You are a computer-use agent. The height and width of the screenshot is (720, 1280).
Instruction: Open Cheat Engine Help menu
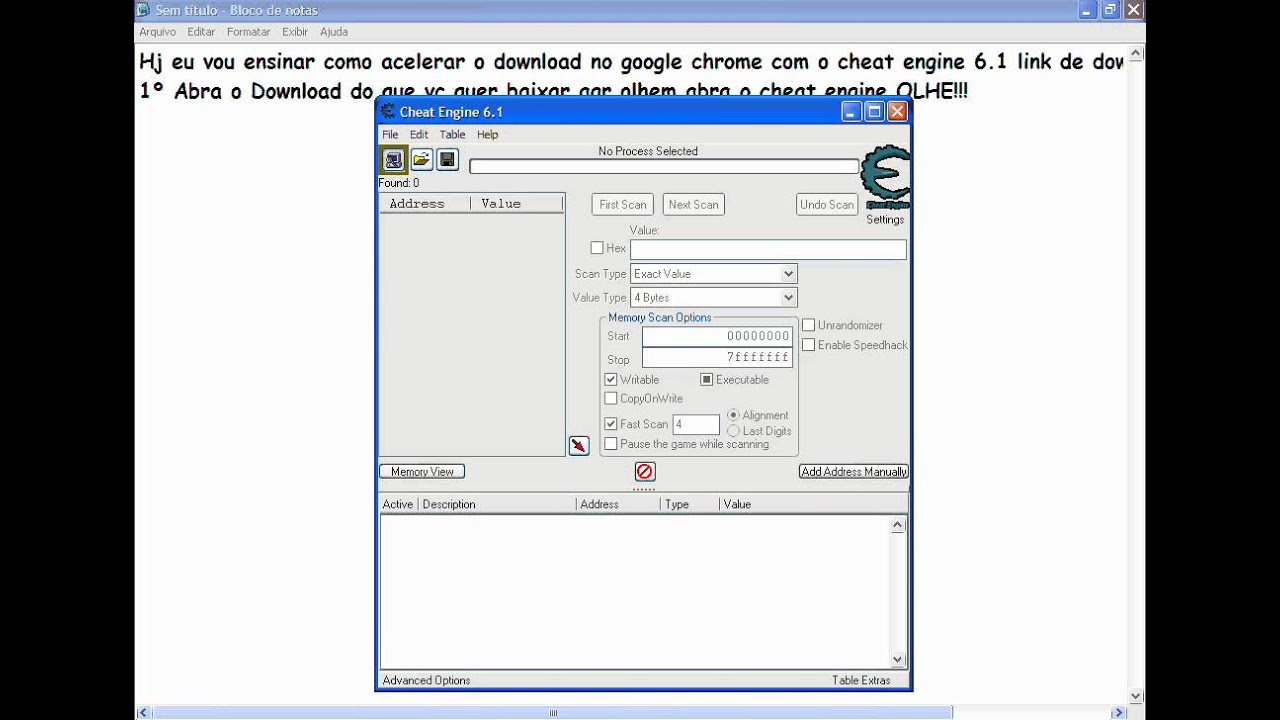click(x=487, y=135)
